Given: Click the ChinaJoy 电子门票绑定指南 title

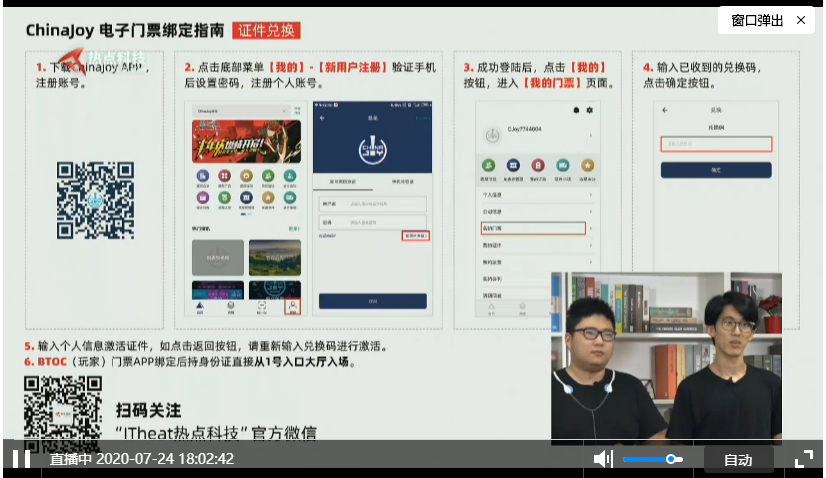Looking at the screenshot, I should [125, 31].
